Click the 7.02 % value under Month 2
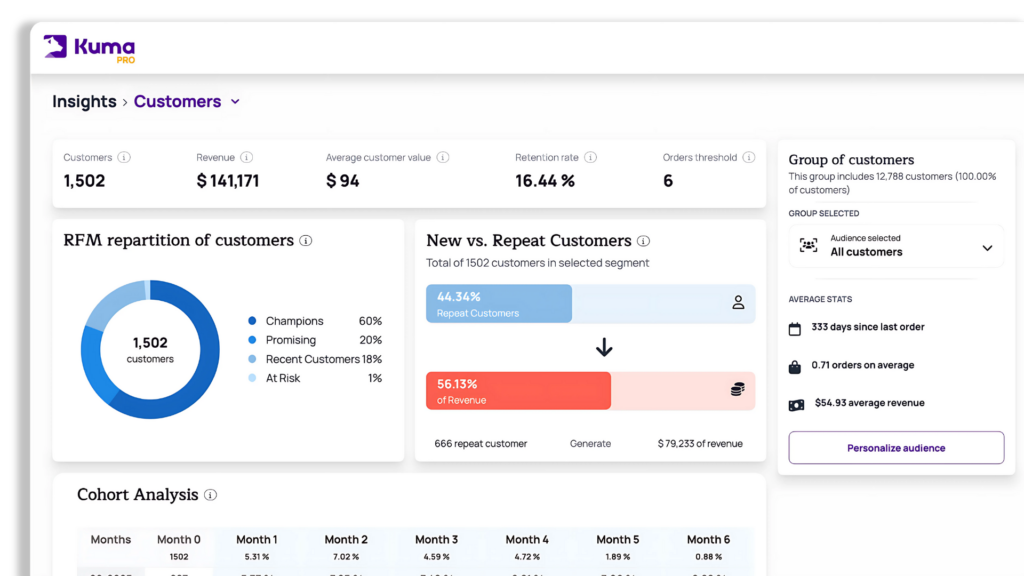 (x=346, y=557)
